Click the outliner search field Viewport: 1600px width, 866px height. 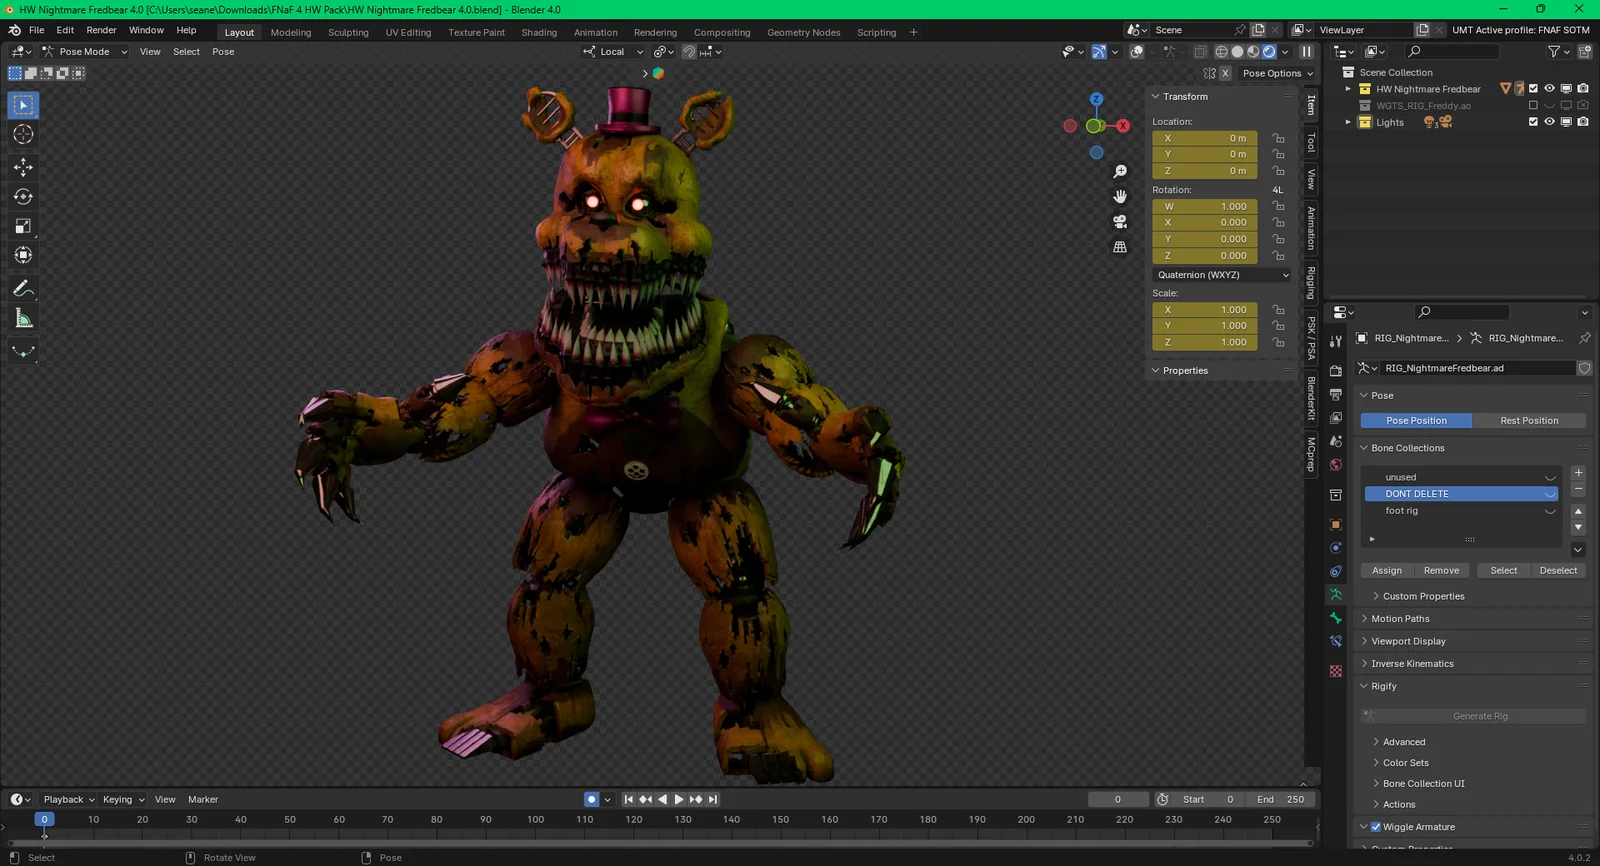[1452, 52]
